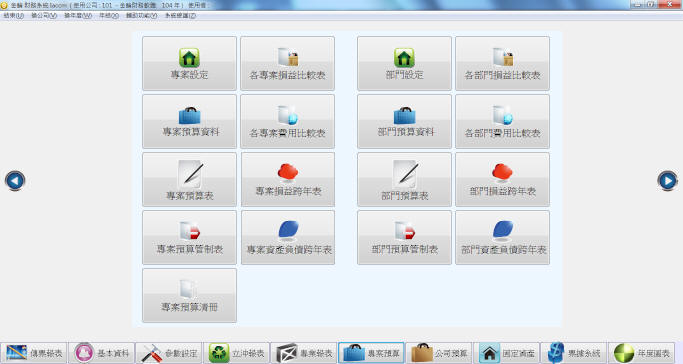The height and width of the screenshot is (364, 683).
Task: Open the 各專案損益比較表 report
Action: 287,64
